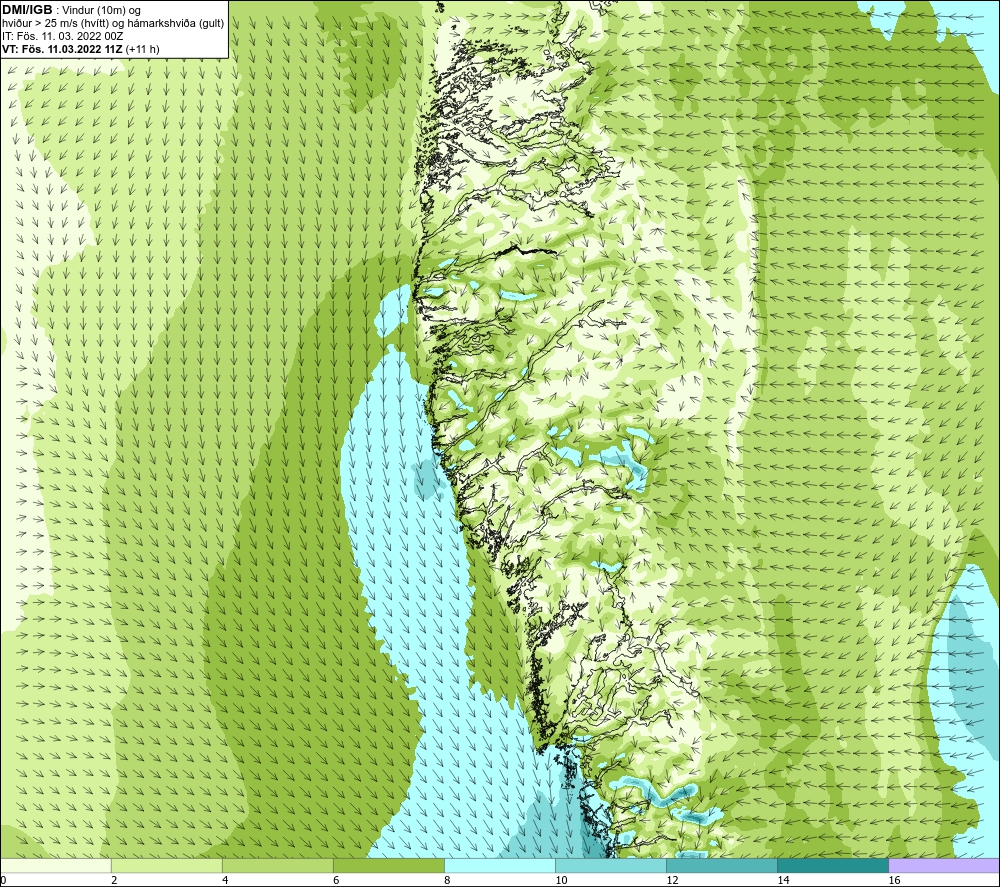This screenshot has height=887, width=1000.
Task: Click the 0–2 m/s palest color swatch
Action: pyautogui.click(x=55, y=865)
